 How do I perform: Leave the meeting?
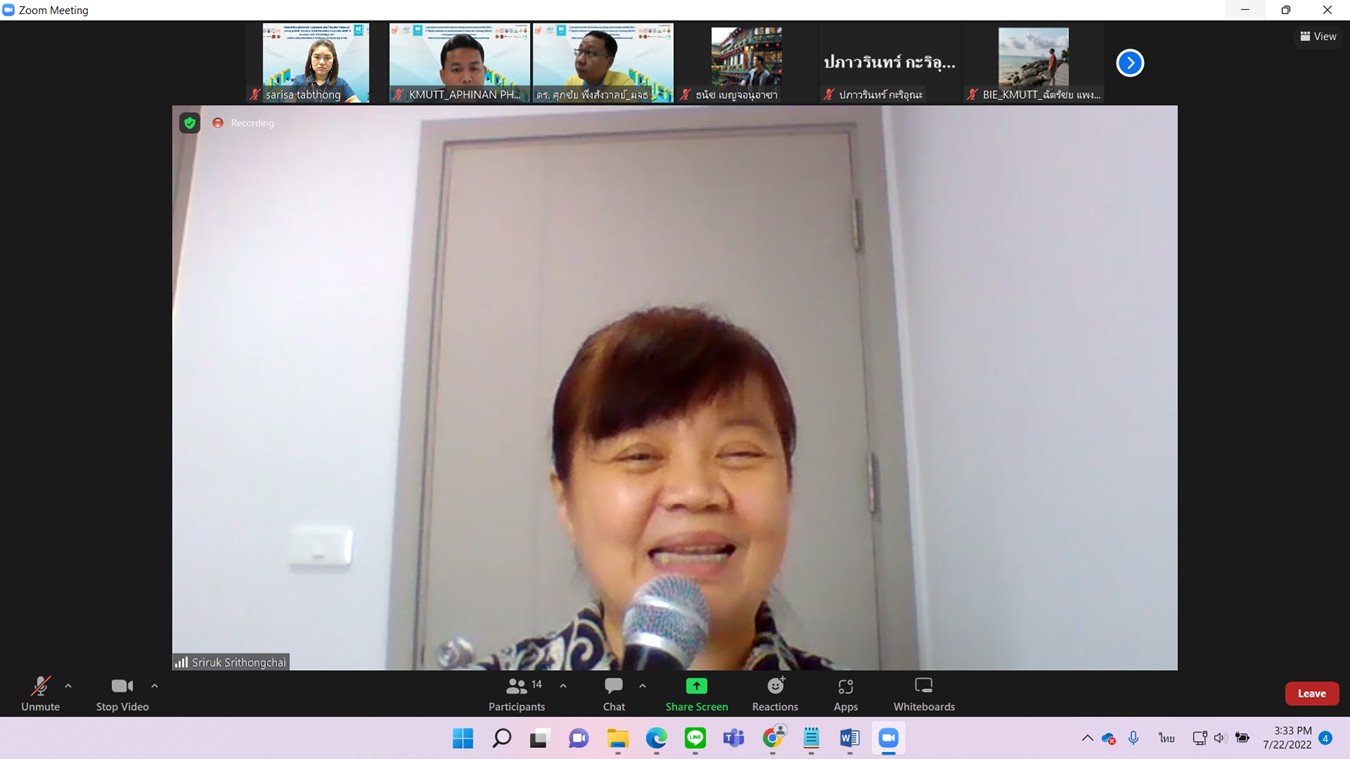(x=1311, y=693)
